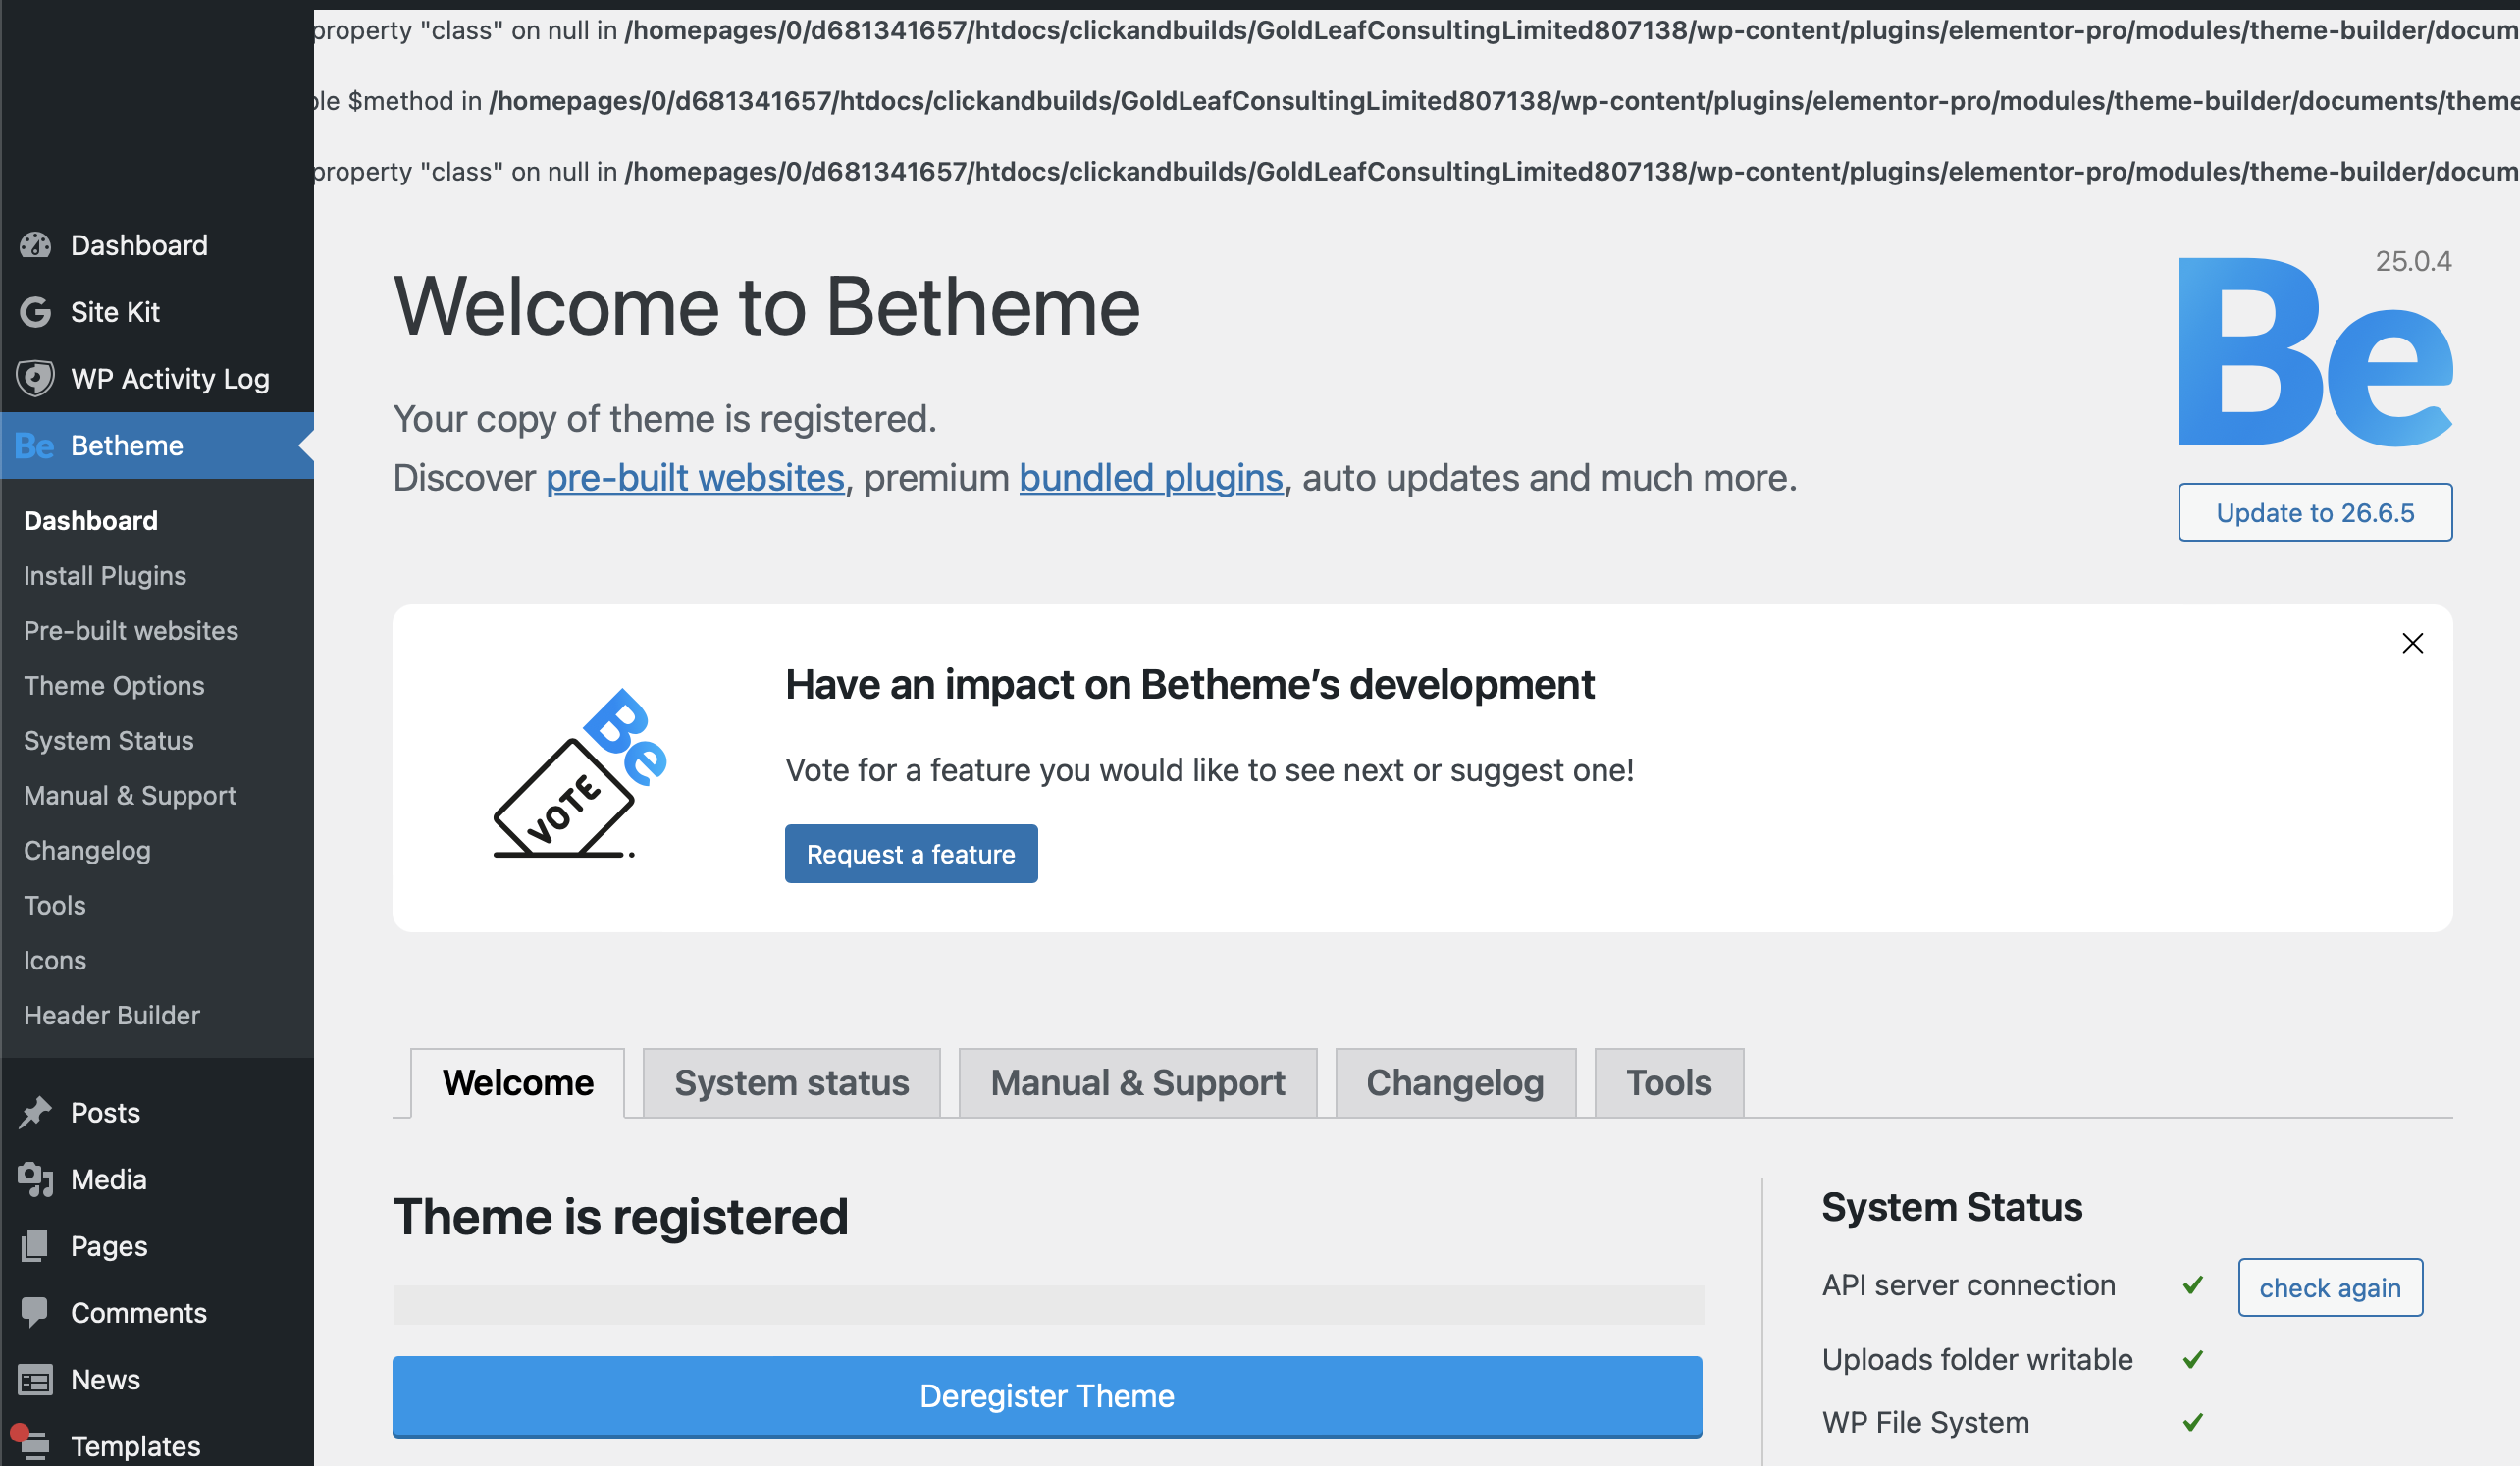Open WP Activity Log menu item
Viewport: 2520px width, 1466px height.
click(x=157, y=379)
